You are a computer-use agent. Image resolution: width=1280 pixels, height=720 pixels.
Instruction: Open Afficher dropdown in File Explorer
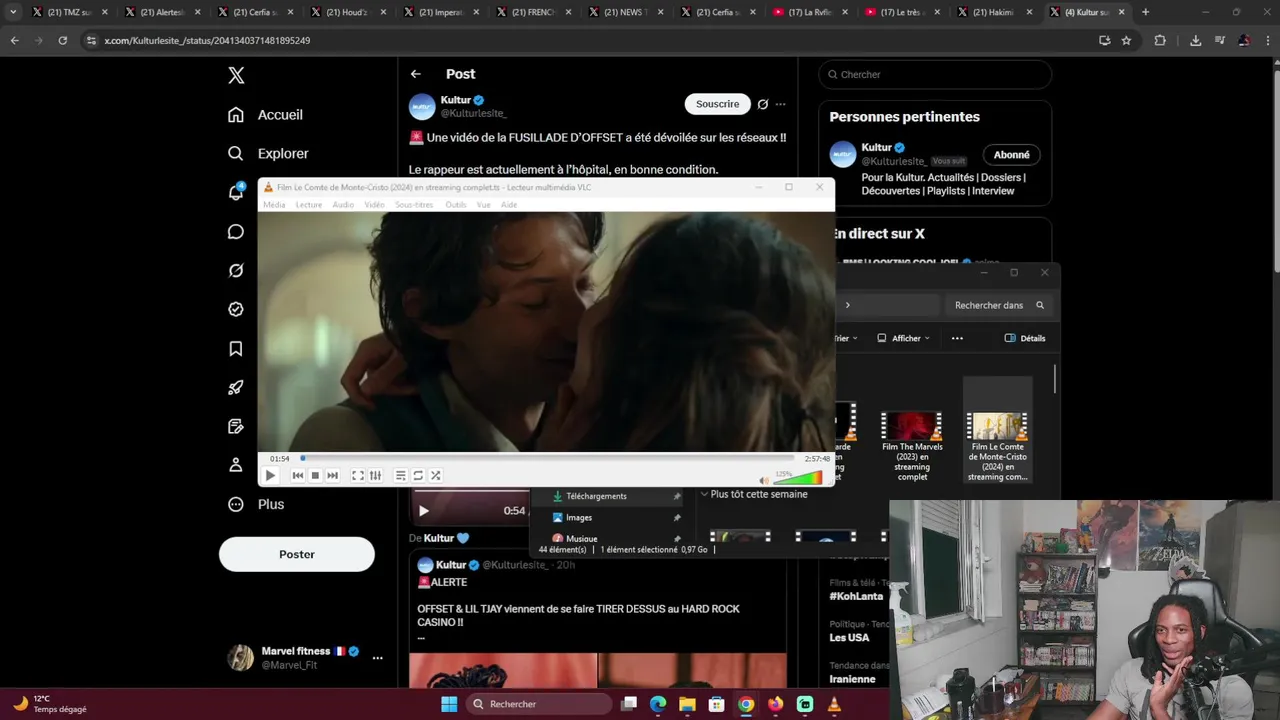(903, 338)
